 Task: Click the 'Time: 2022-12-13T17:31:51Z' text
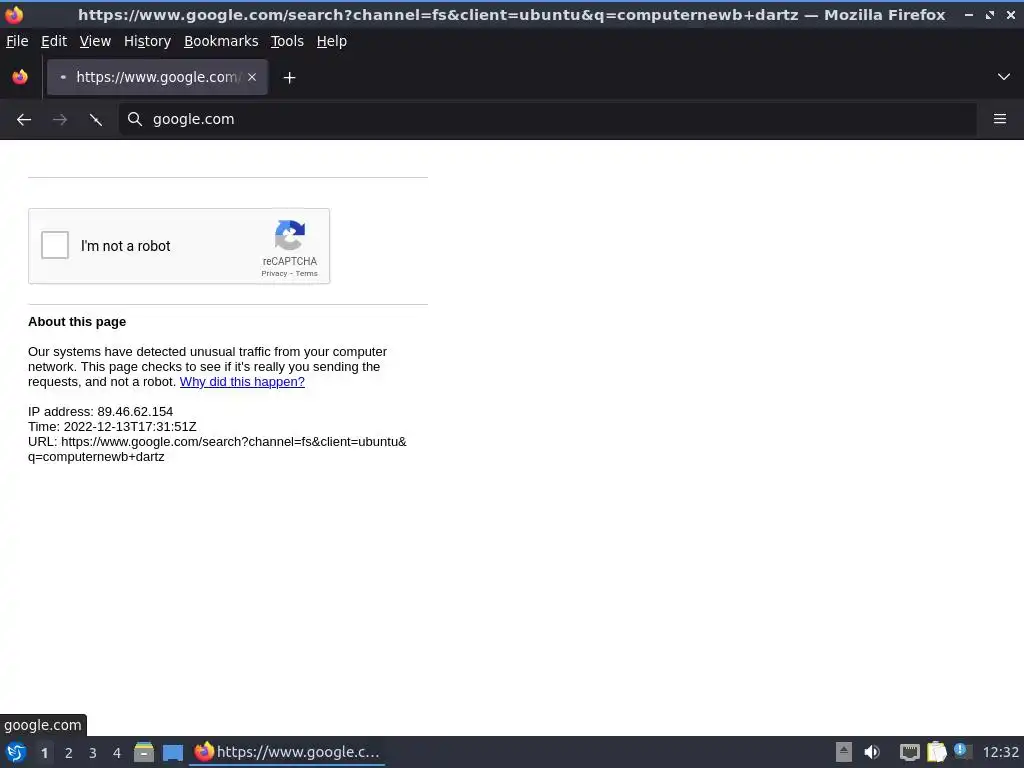tap(112, 426)
